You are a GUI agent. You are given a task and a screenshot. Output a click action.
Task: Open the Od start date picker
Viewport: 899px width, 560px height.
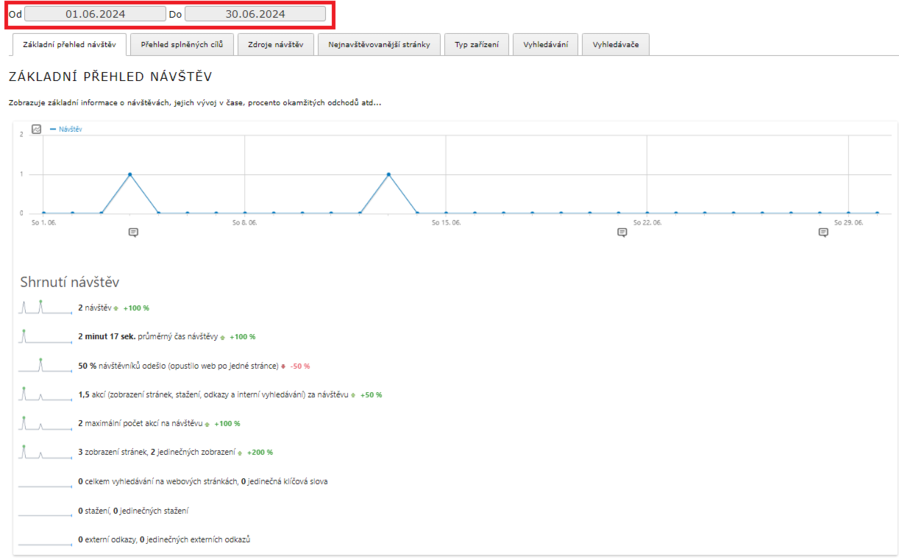coord(95,15)
